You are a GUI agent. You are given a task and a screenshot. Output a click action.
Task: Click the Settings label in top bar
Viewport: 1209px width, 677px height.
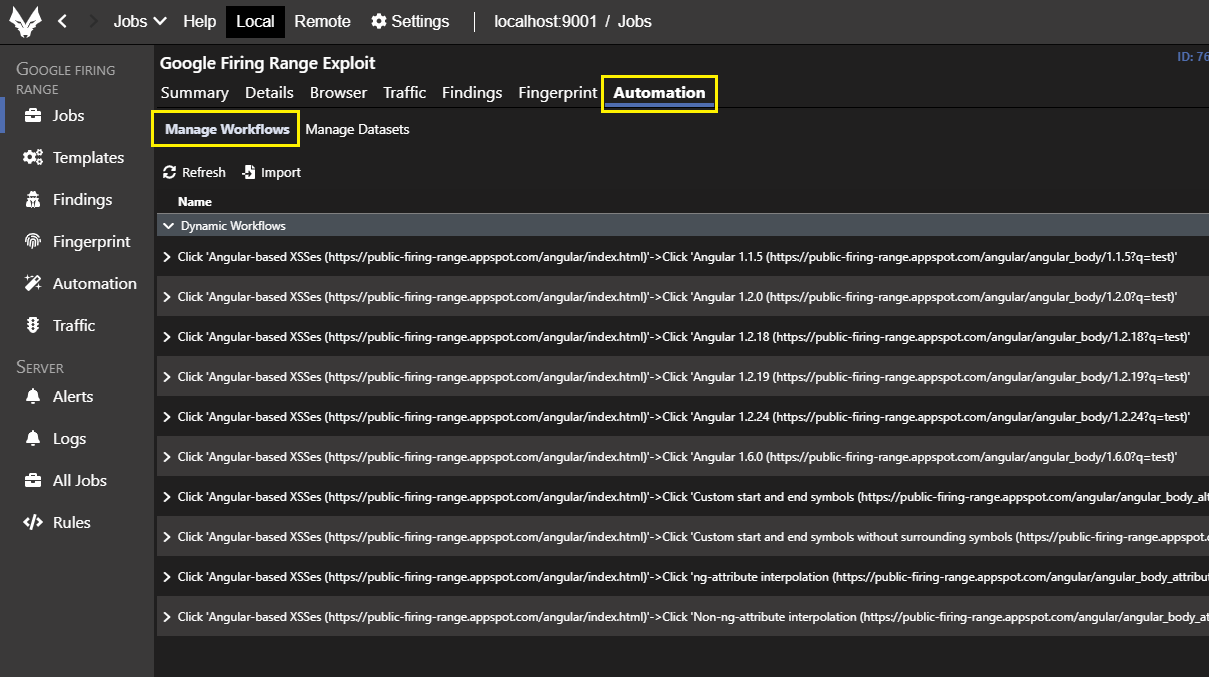tap(420, 21)
